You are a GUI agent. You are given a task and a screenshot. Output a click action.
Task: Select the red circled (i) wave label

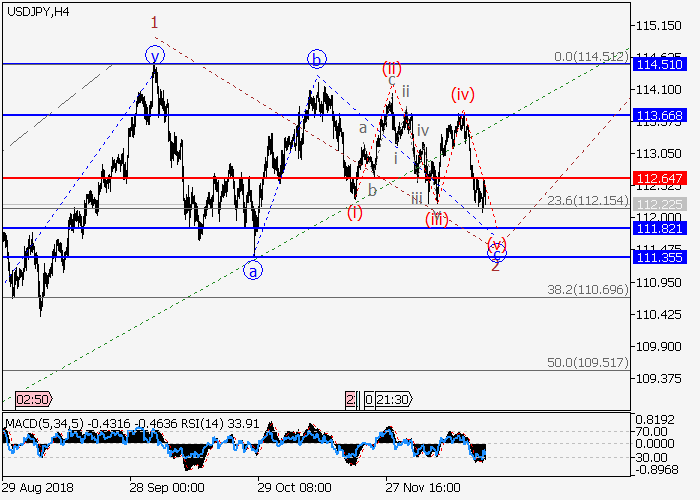click(355, 211)
